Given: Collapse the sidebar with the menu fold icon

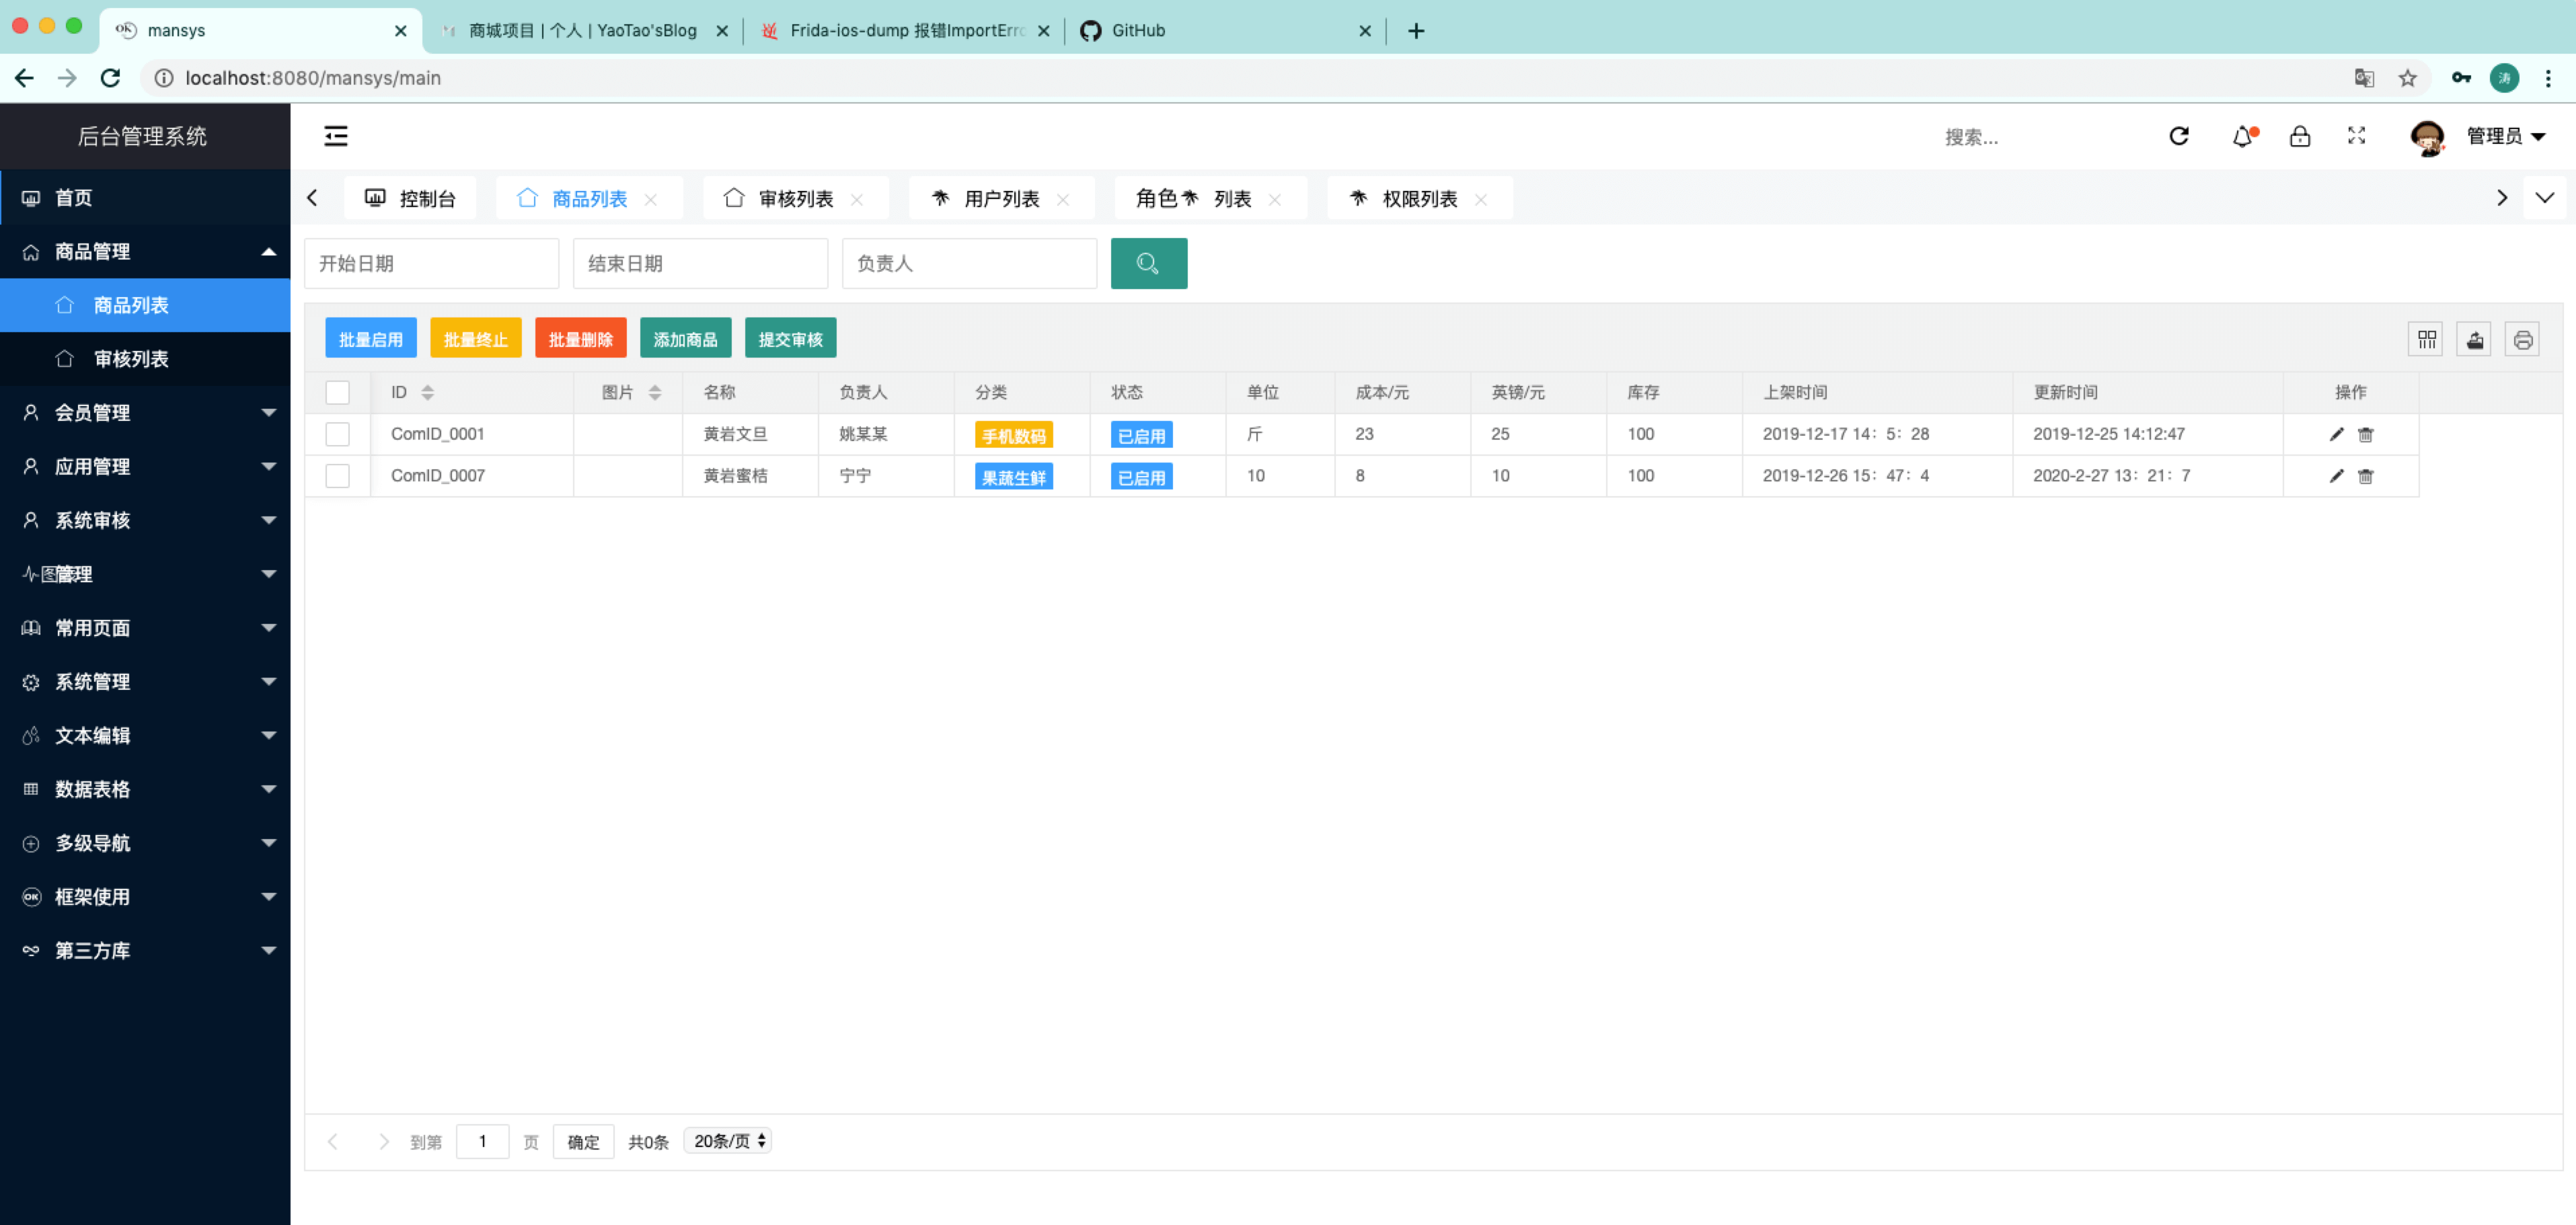Looking at the screenshot, I should 336,136.
